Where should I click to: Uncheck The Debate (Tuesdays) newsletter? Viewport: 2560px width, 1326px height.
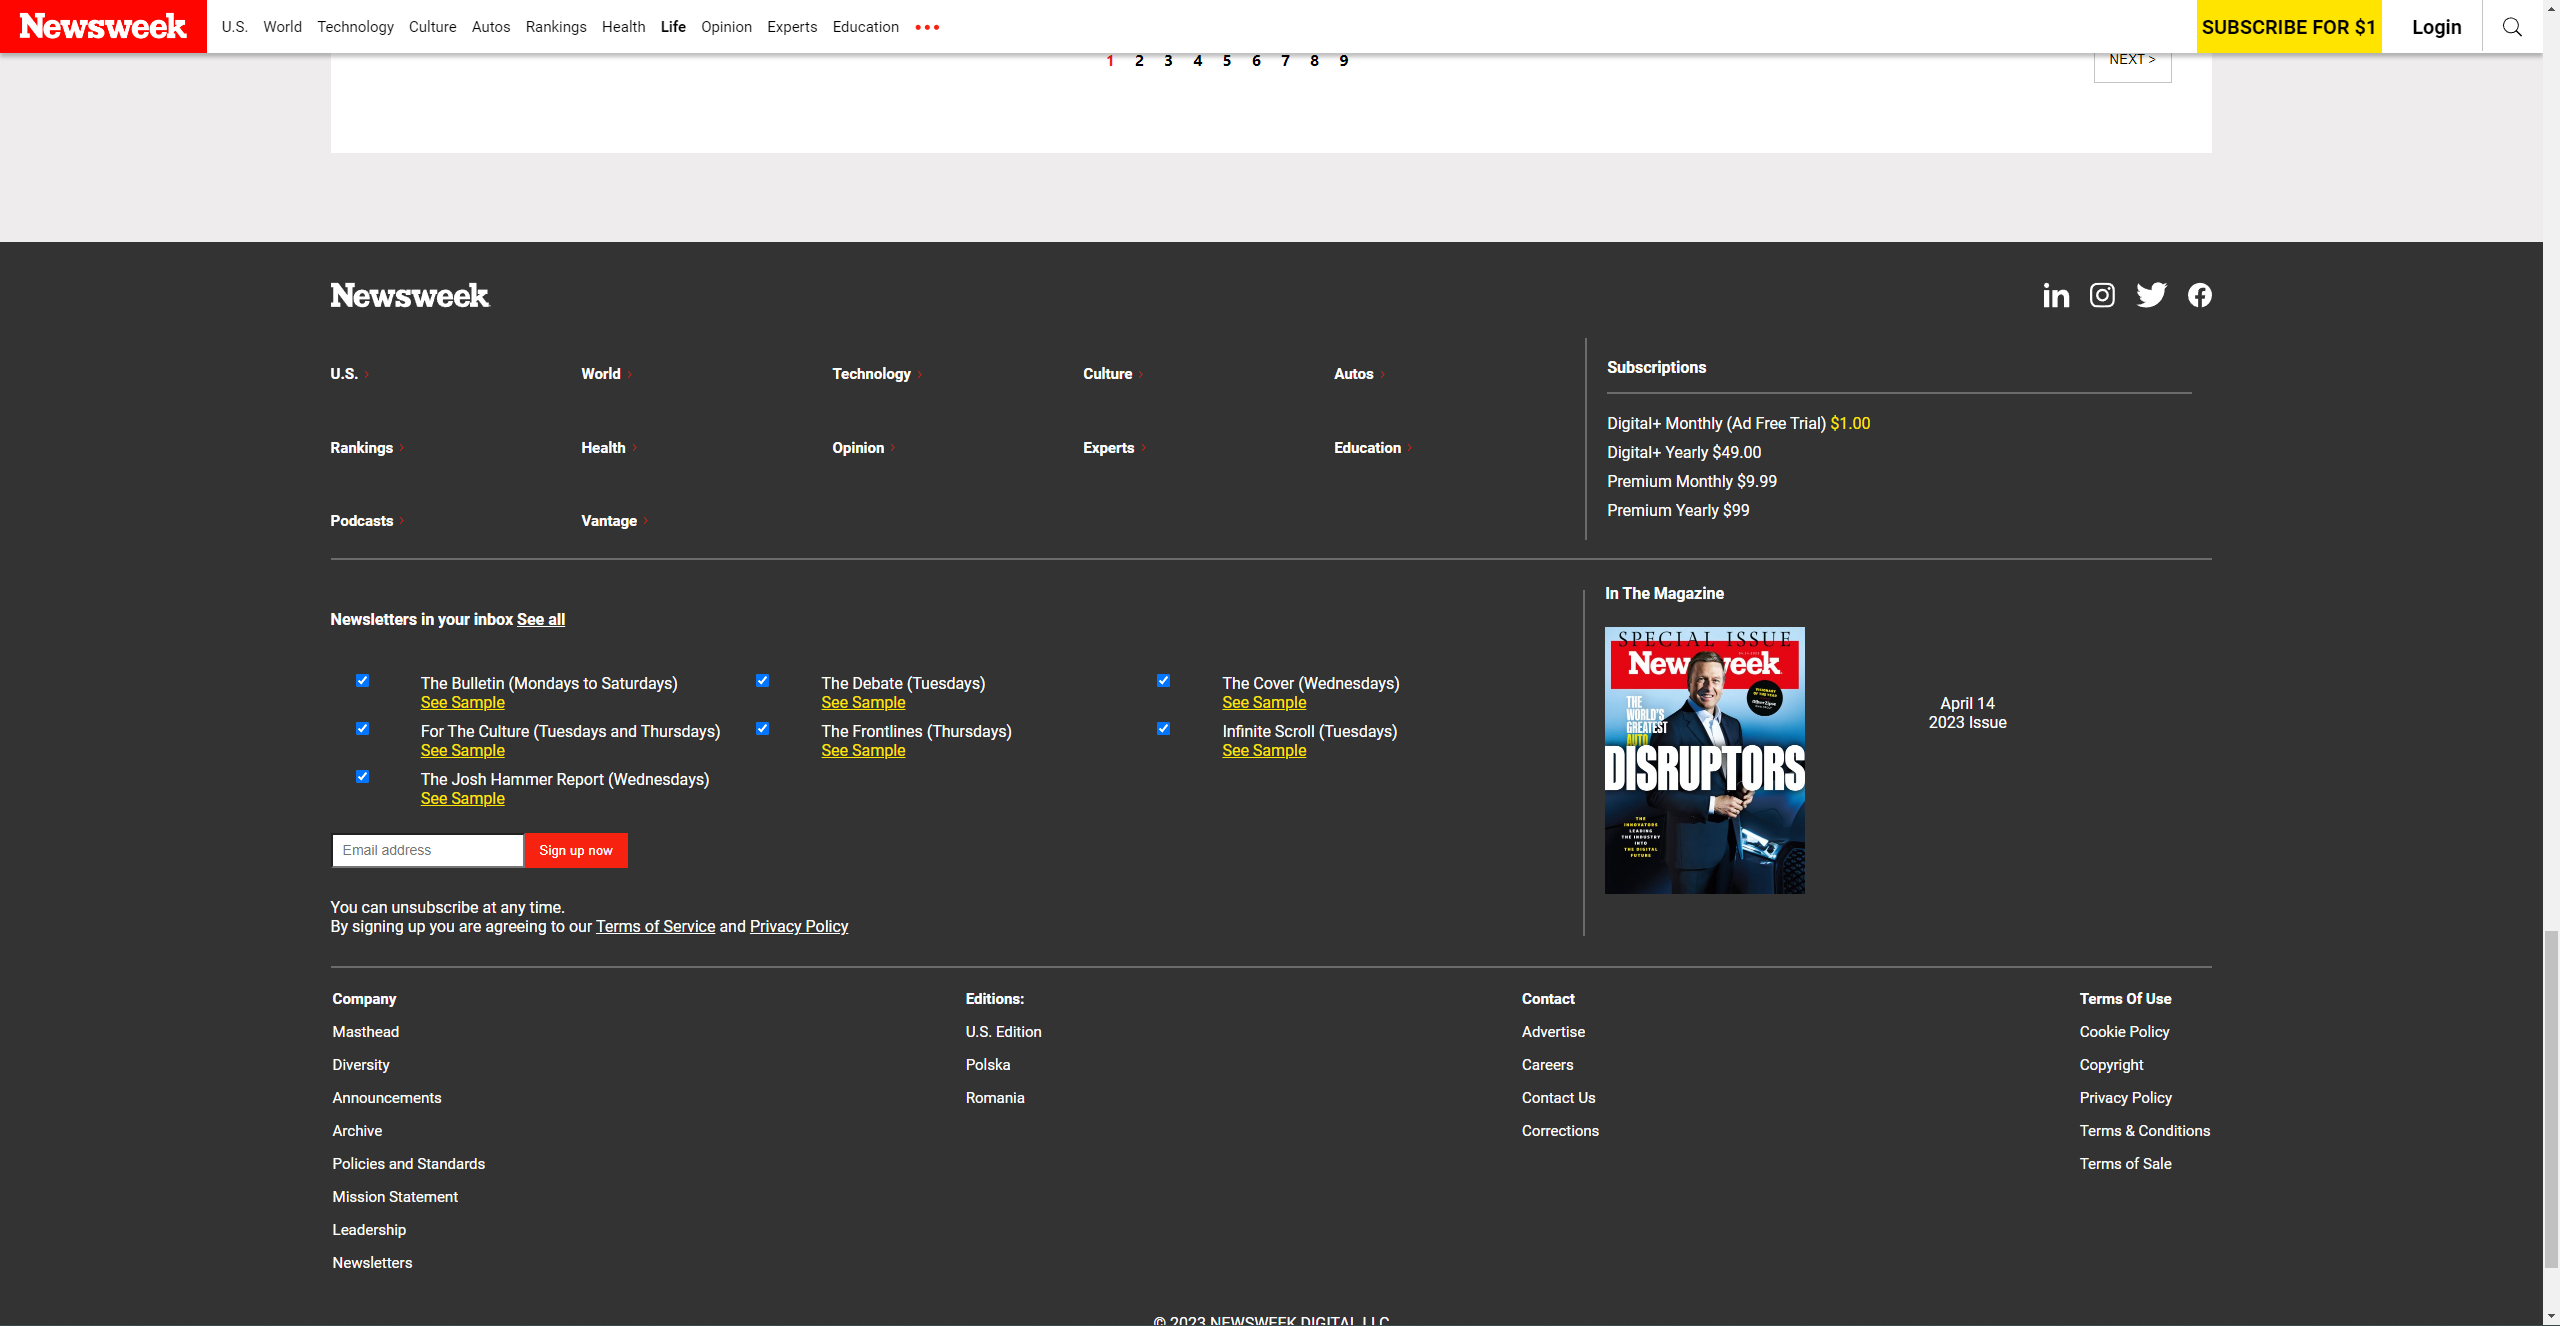click(x=763, y=680)
